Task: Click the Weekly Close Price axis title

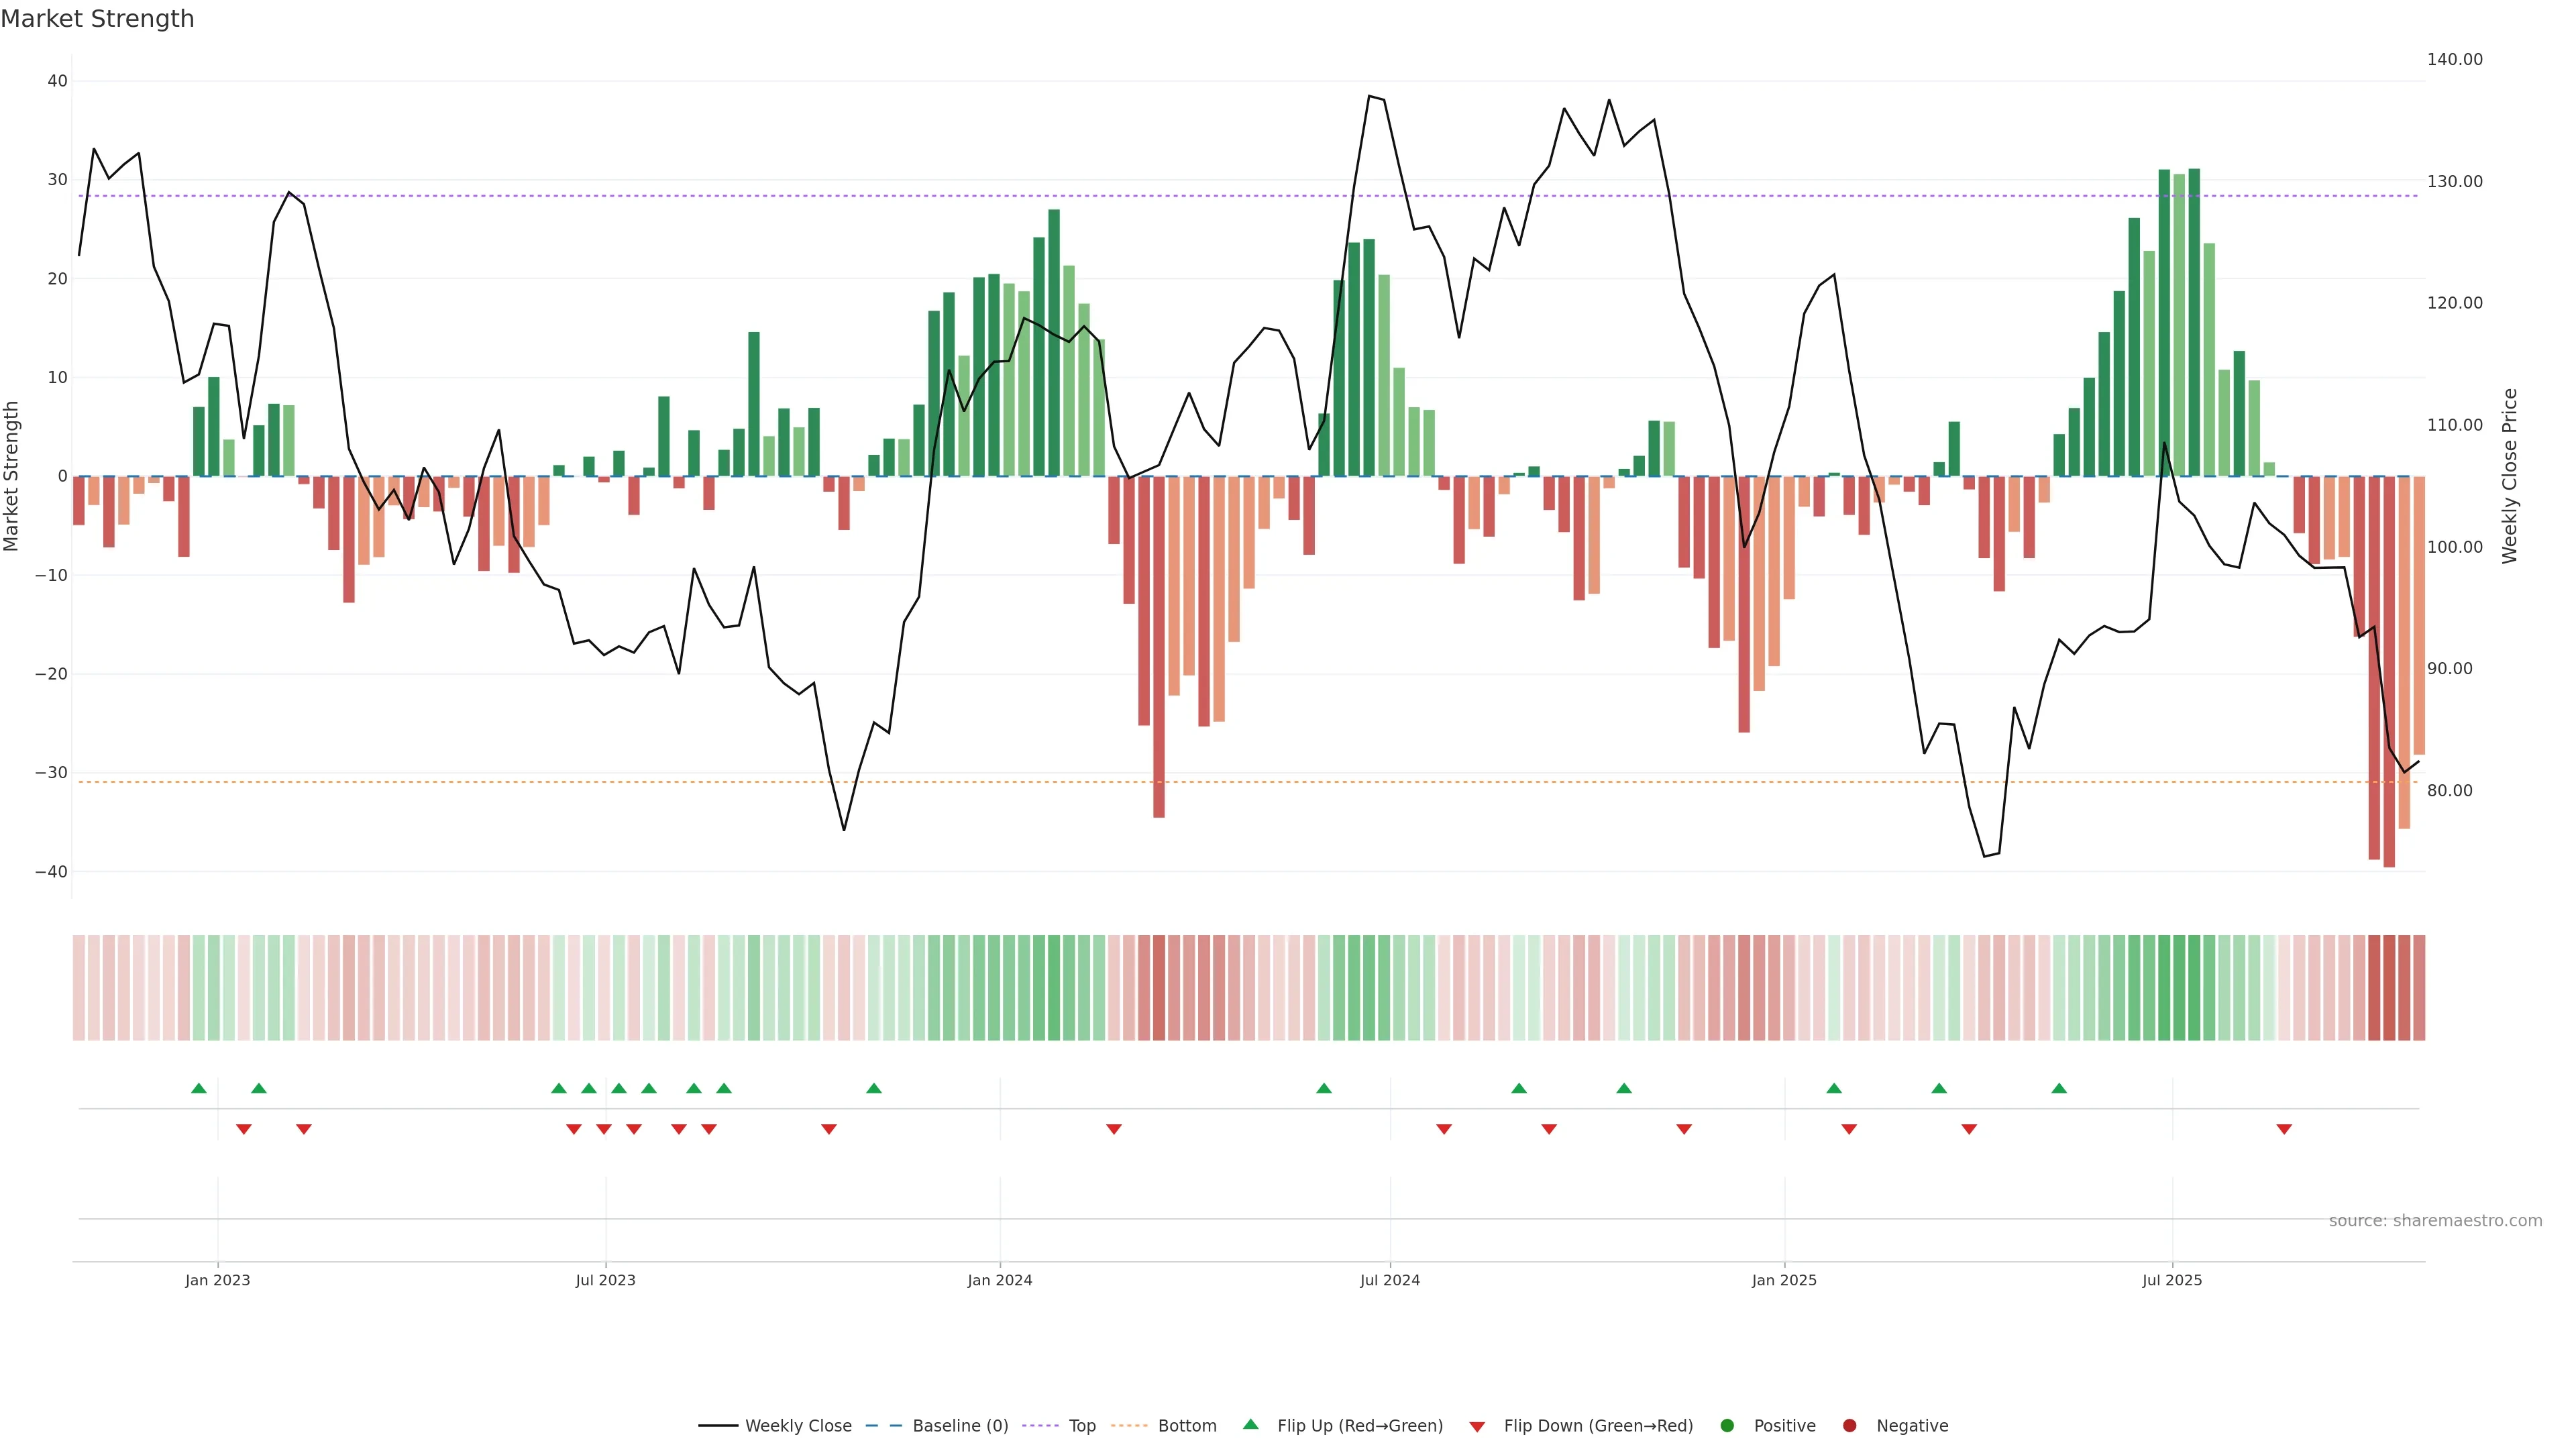Action: pos(2510,476)
